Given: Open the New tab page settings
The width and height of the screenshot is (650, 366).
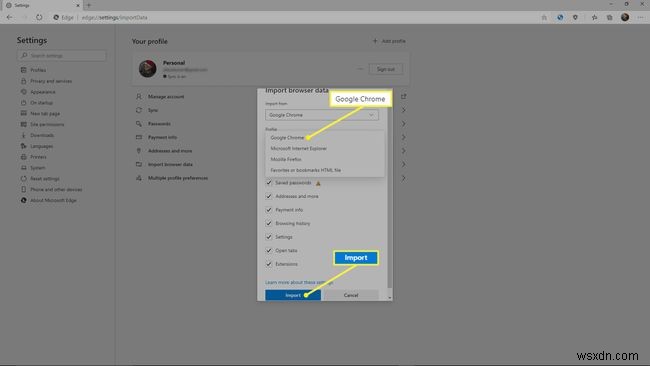Looking at the screenshot, I should [x=45, y=114].
